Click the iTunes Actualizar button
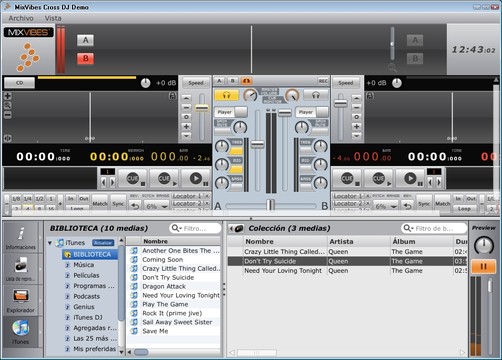The height and width of the screenshot is (360, 502). (x=103, y=243)
